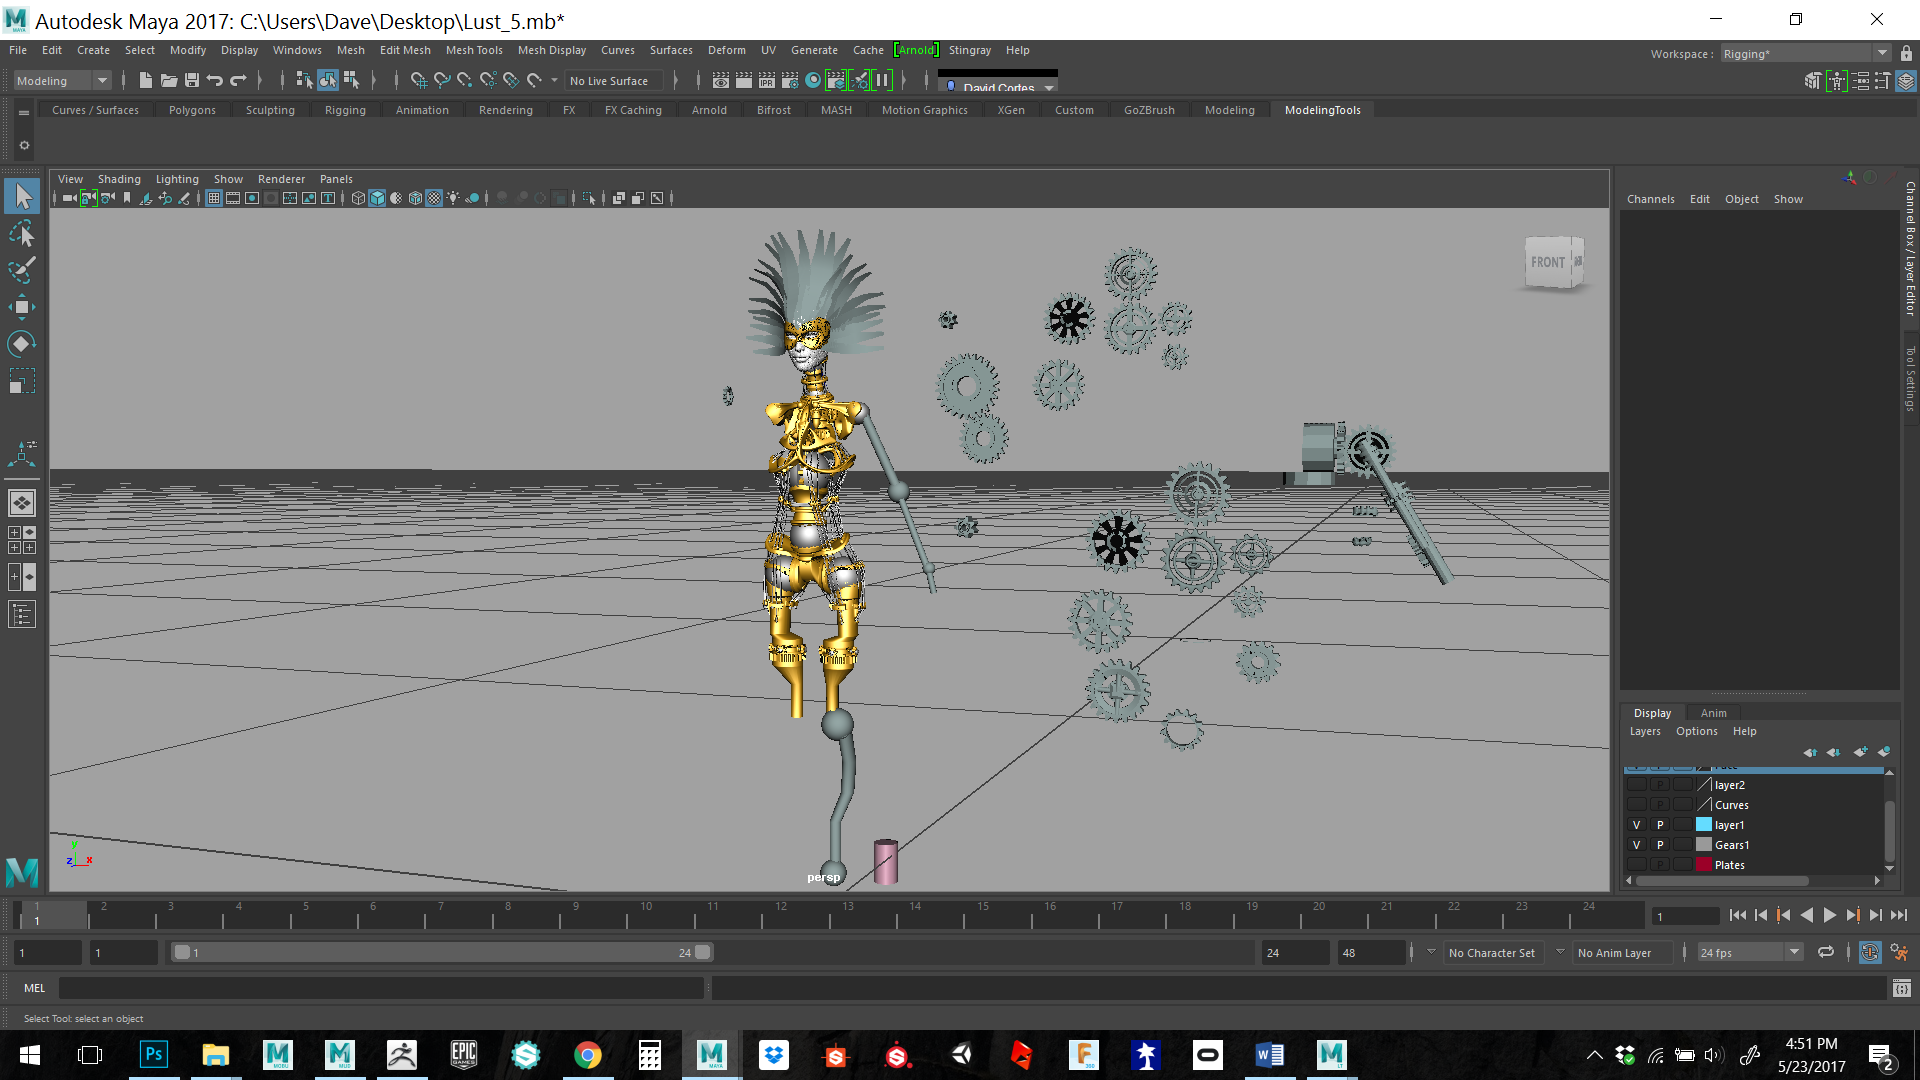
Task: Open the Render View window
Action: pyautogui.click(x=720, y=81)
